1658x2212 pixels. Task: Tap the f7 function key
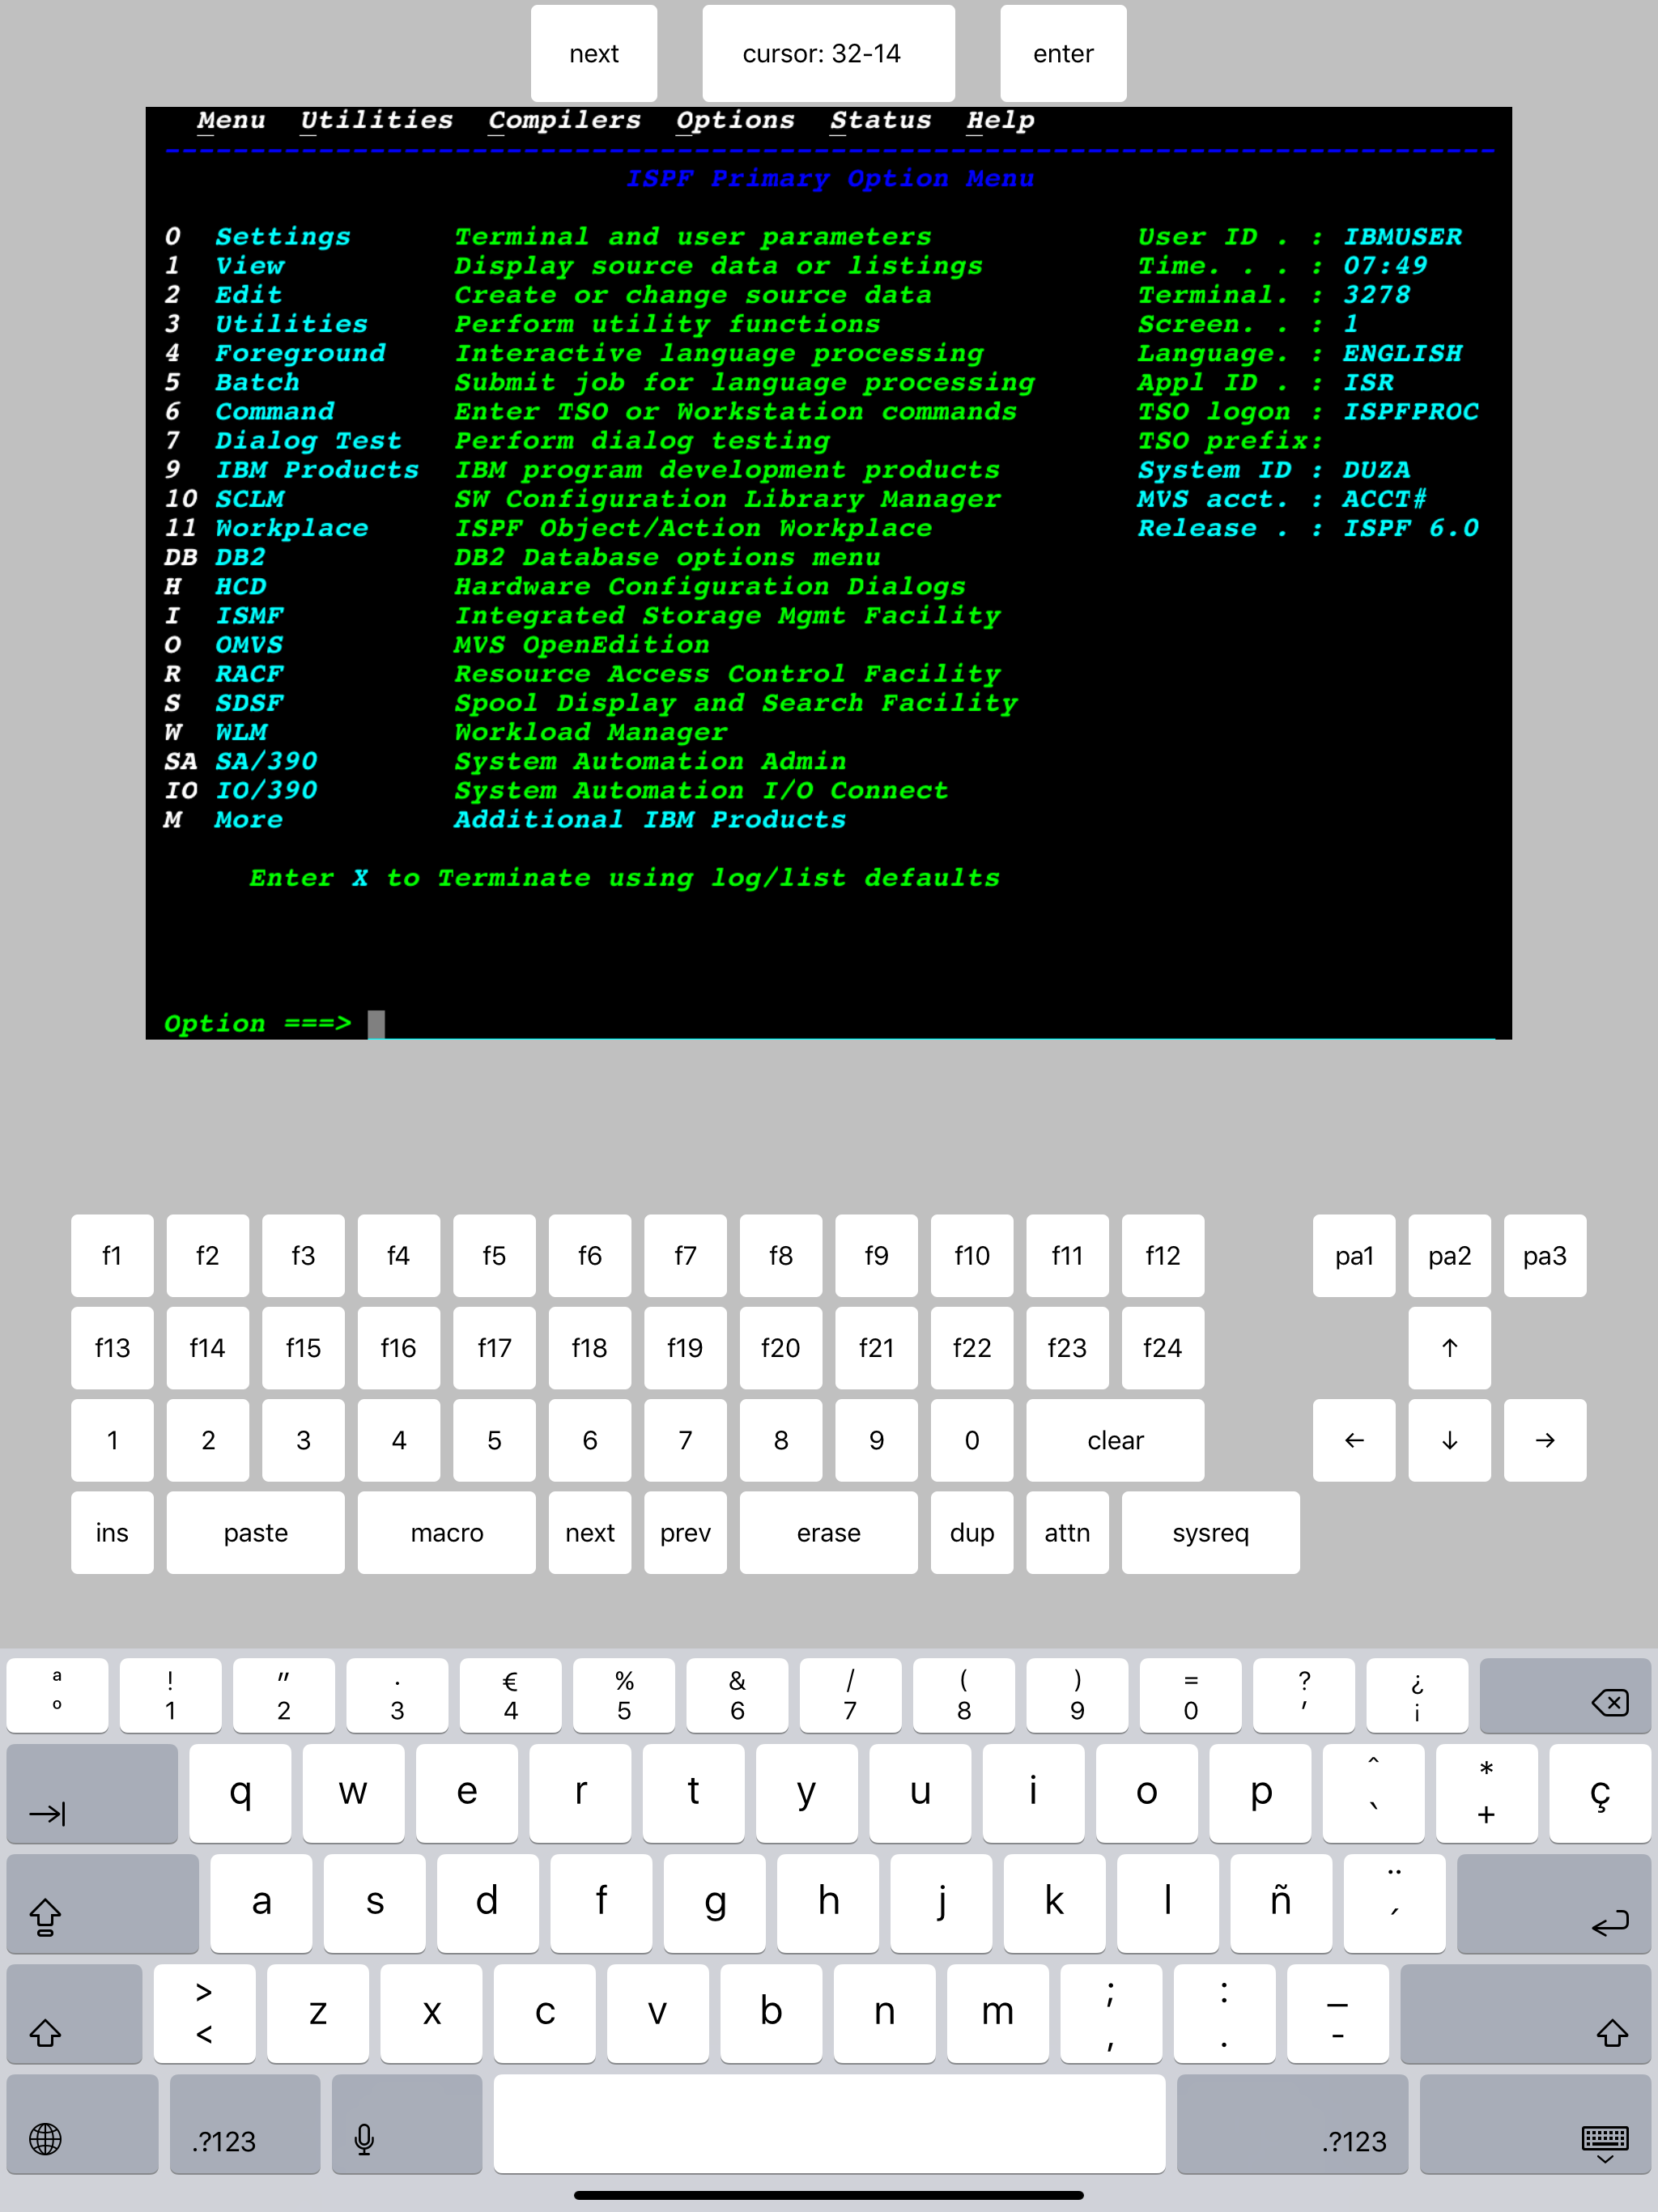(x=685, y=1255)
